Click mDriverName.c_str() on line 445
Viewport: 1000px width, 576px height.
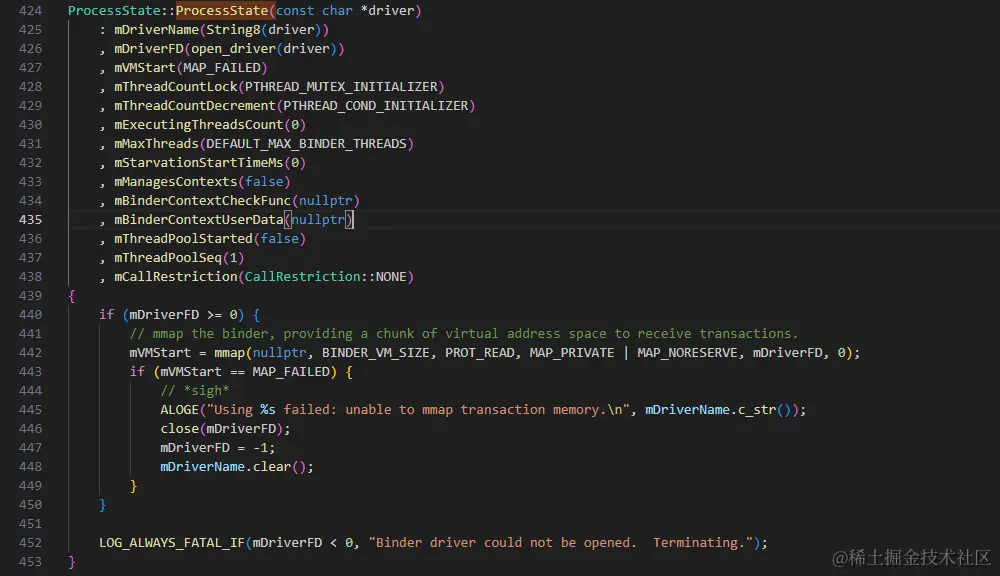click(x=717, y=410)
